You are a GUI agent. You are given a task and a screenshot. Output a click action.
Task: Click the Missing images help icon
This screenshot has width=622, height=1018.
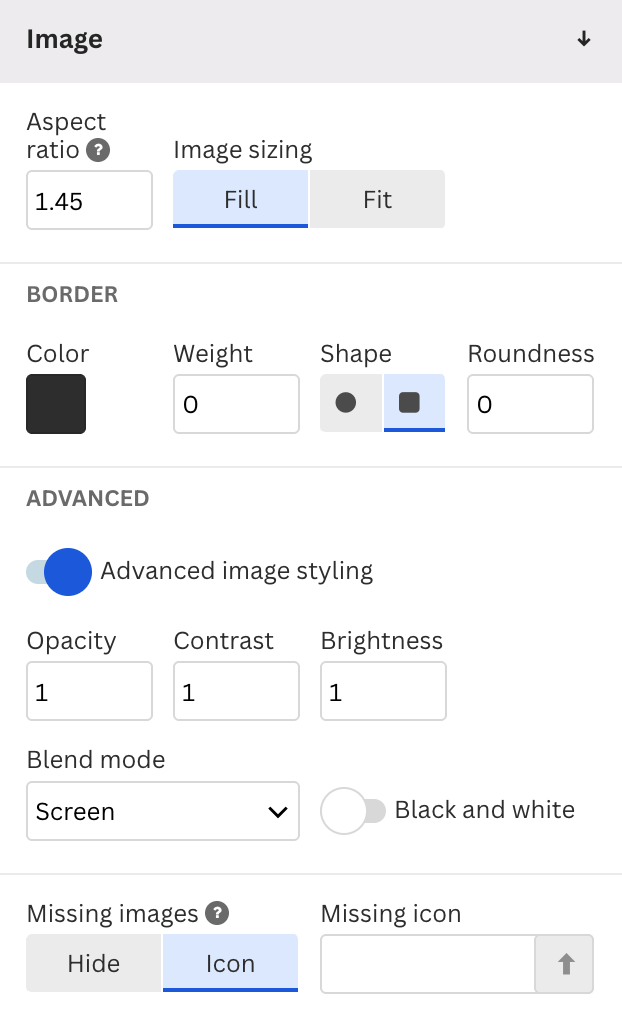point(217,913)
